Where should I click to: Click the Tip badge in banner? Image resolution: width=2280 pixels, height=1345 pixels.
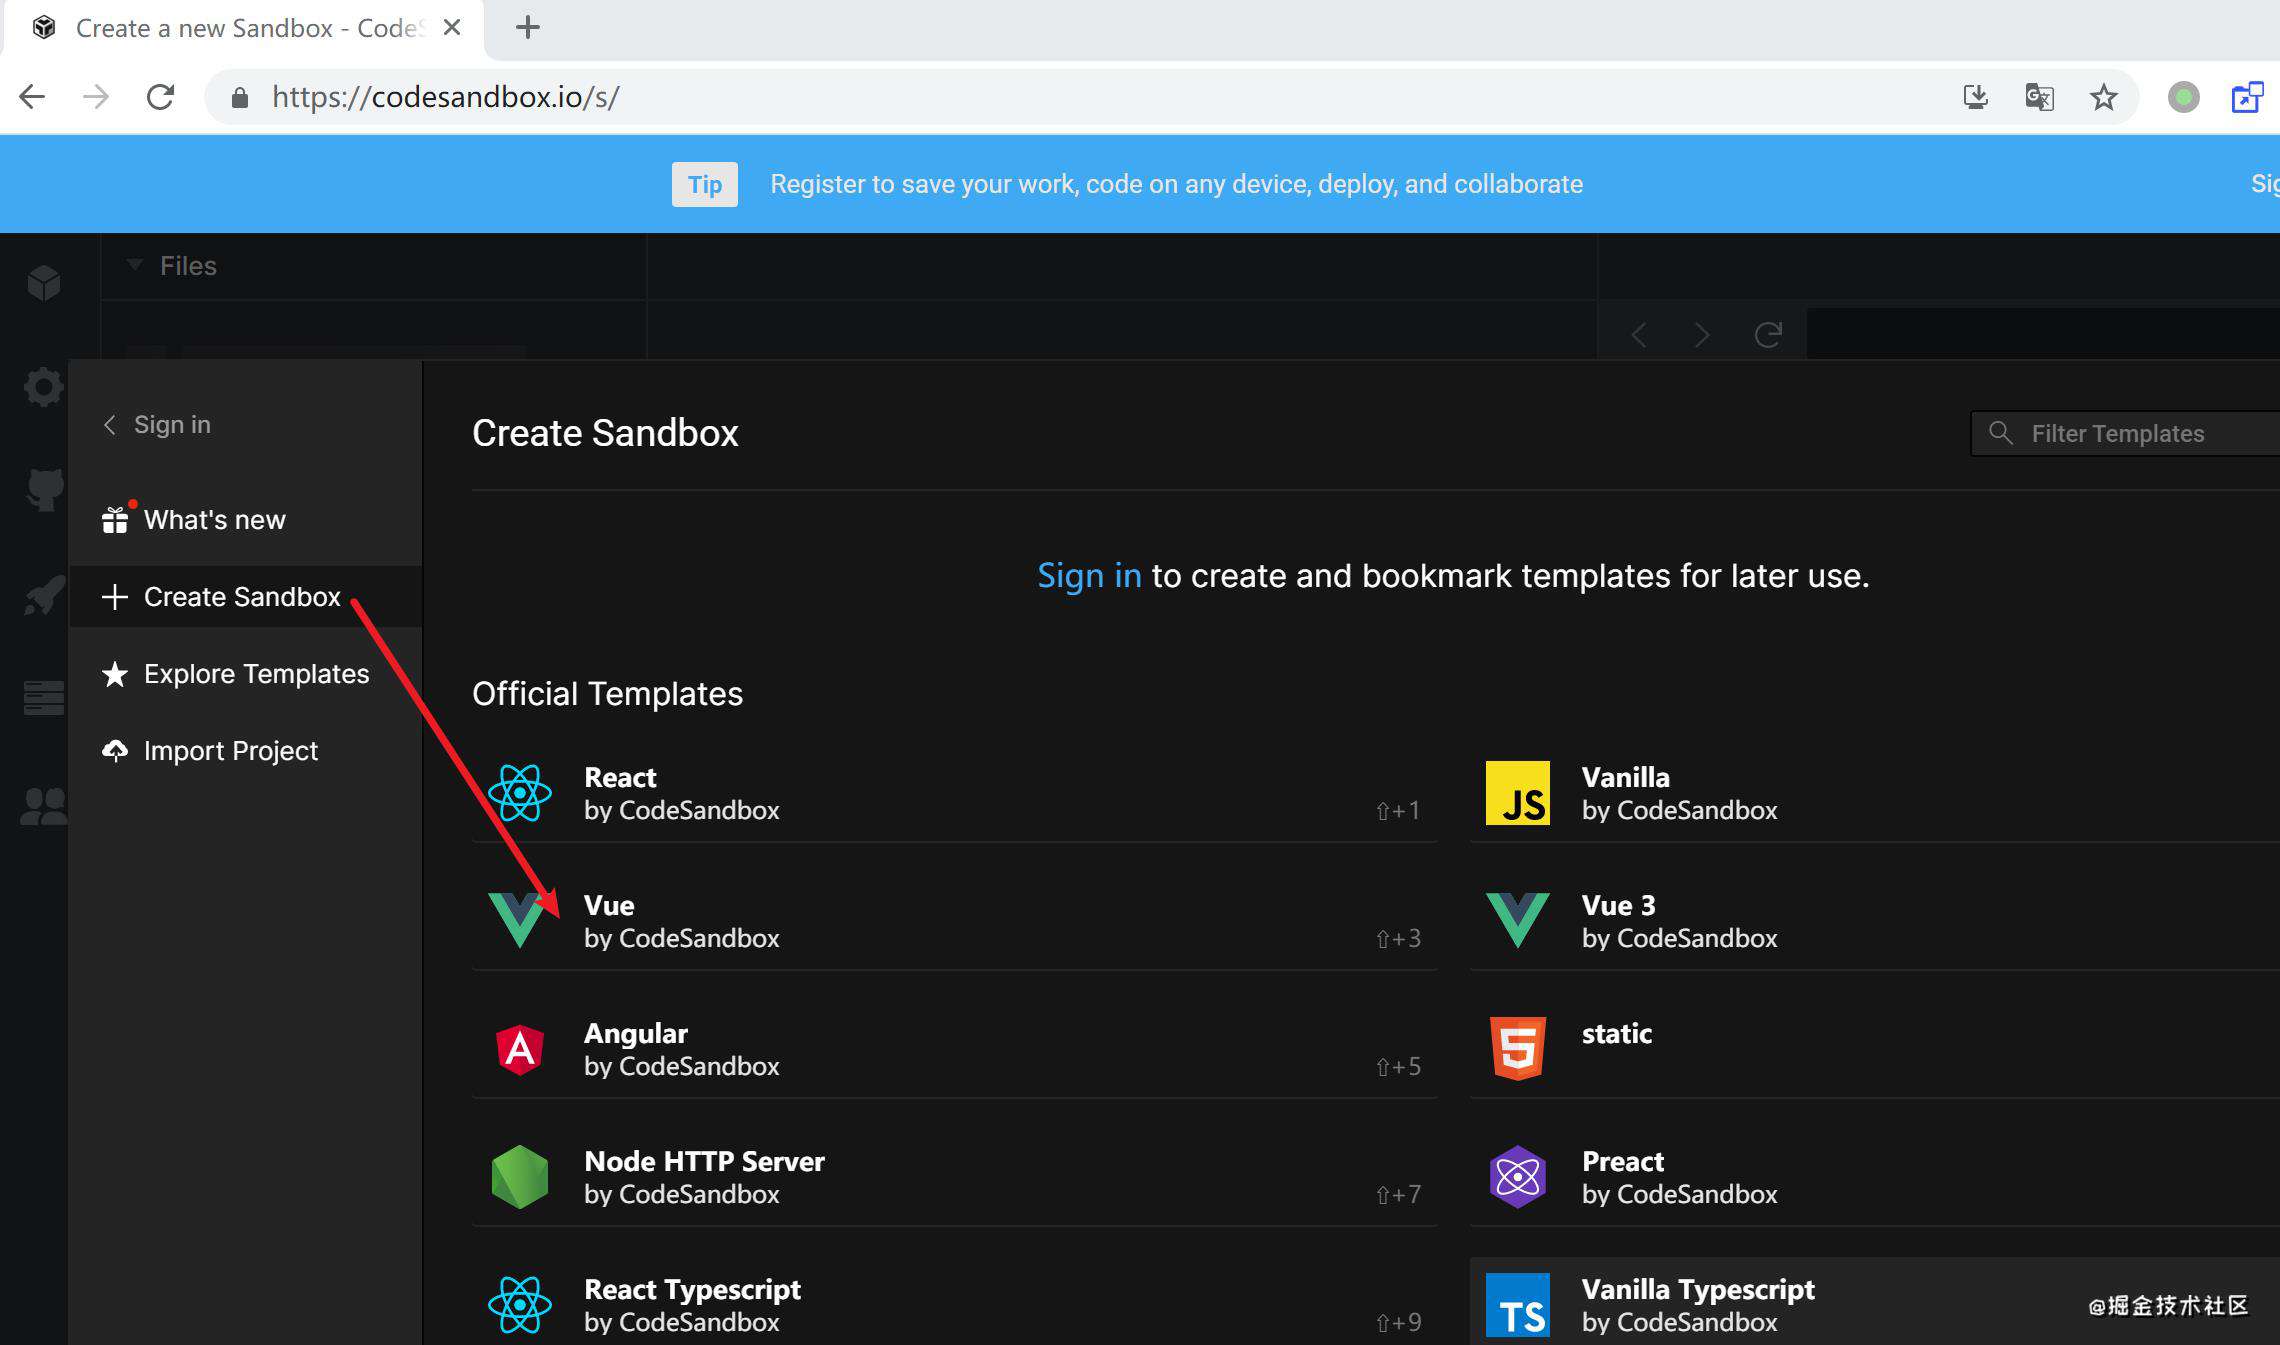[705, 184]
